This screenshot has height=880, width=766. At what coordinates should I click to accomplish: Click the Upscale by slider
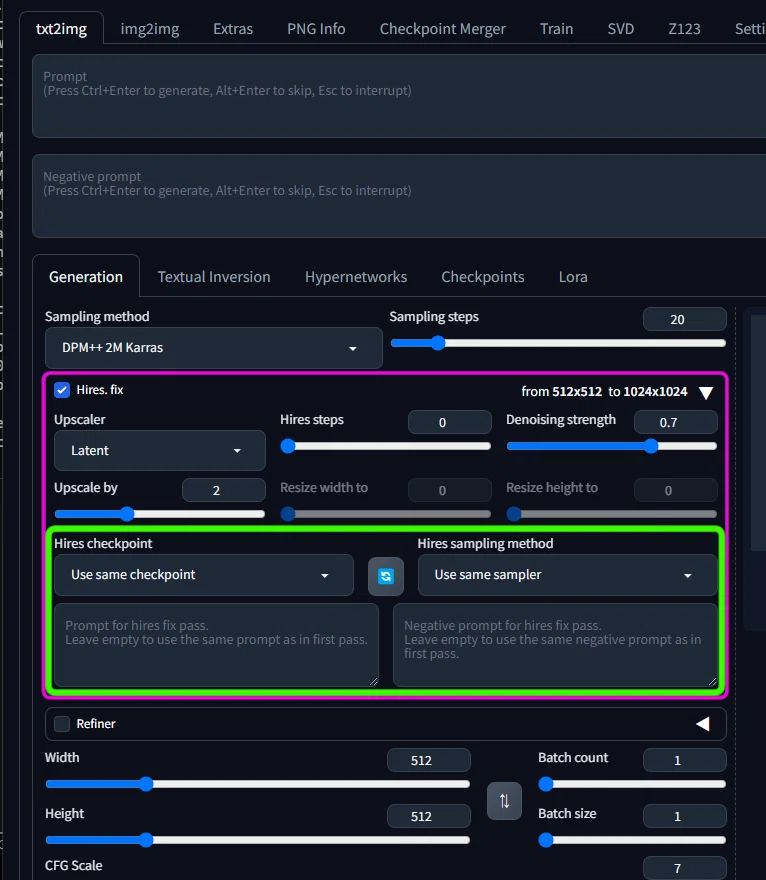click(x=159, y=514)
